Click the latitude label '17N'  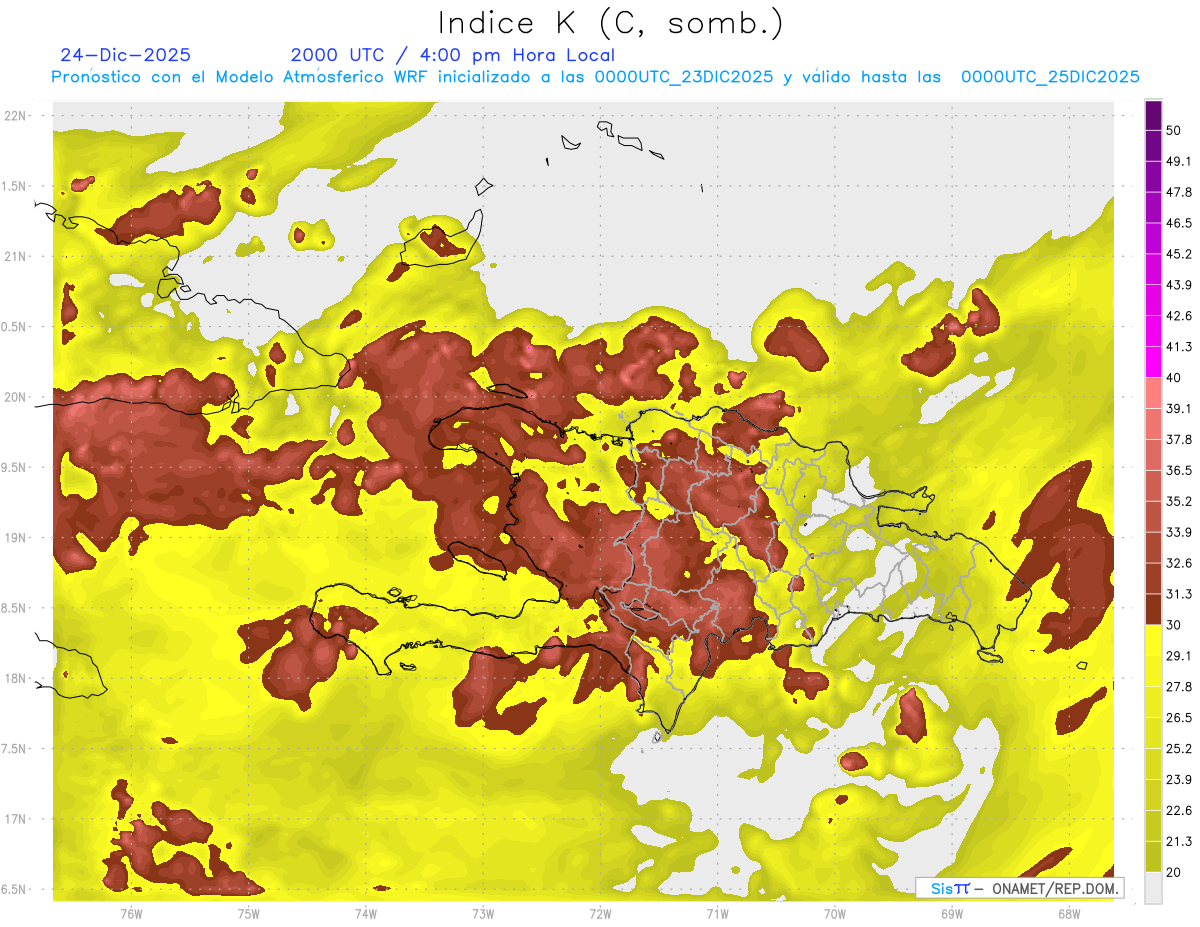tap(16, 820)
